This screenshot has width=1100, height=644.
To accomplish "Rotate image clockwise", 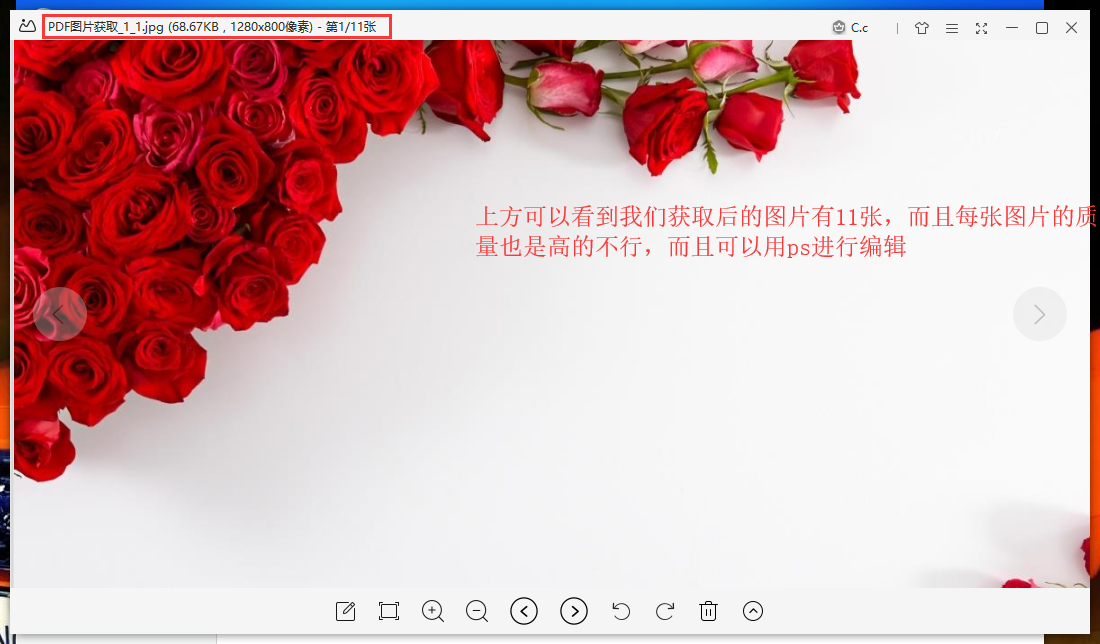I will pos(665,611).
